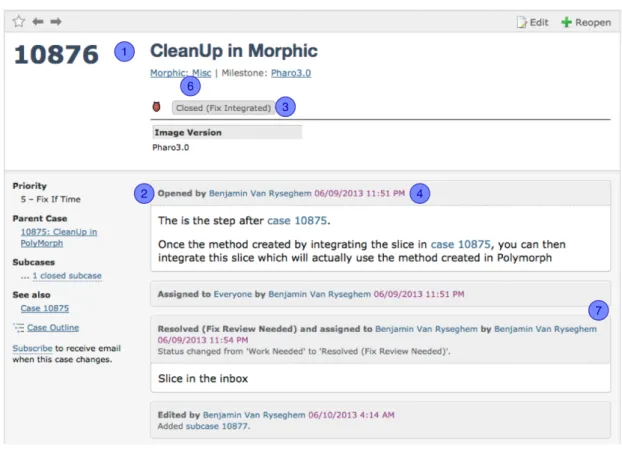Open the Pharo3.0 milestone link
Screen dimensions: 622x449
(291, 73)
